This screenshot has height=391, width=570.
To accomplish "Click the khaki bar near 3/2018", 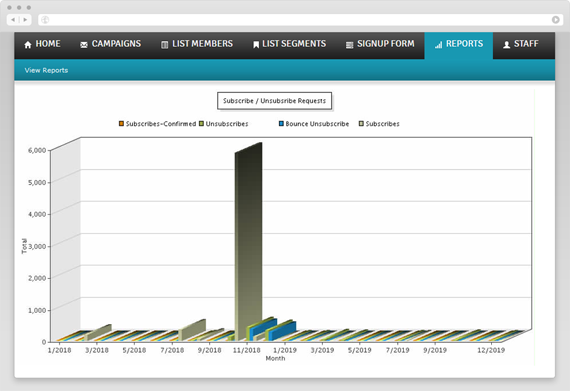I will (97, 332).
